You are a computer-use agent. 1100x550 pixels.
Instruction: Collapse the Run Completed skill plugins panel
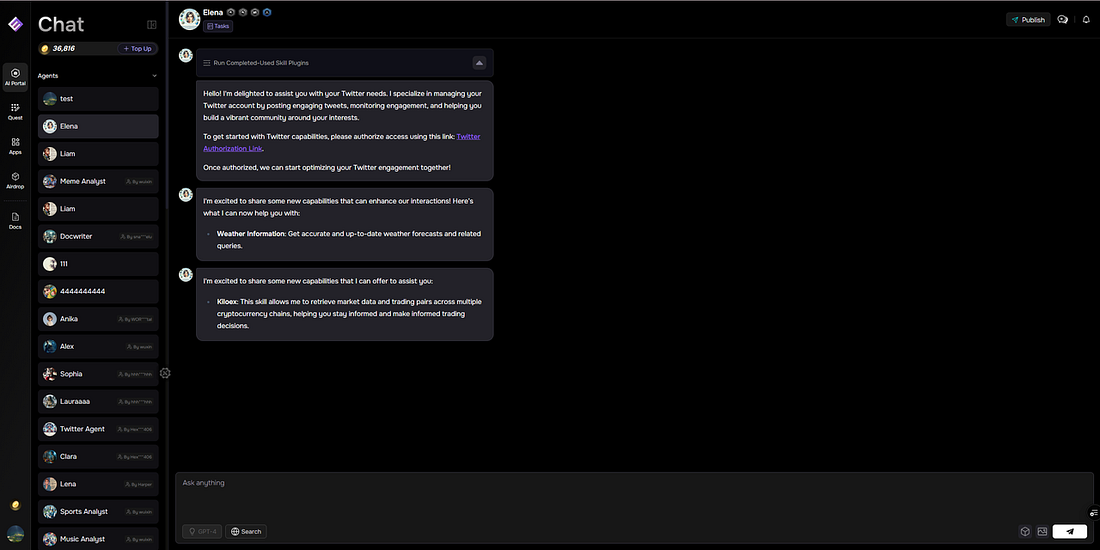click(x=479, y=62)
